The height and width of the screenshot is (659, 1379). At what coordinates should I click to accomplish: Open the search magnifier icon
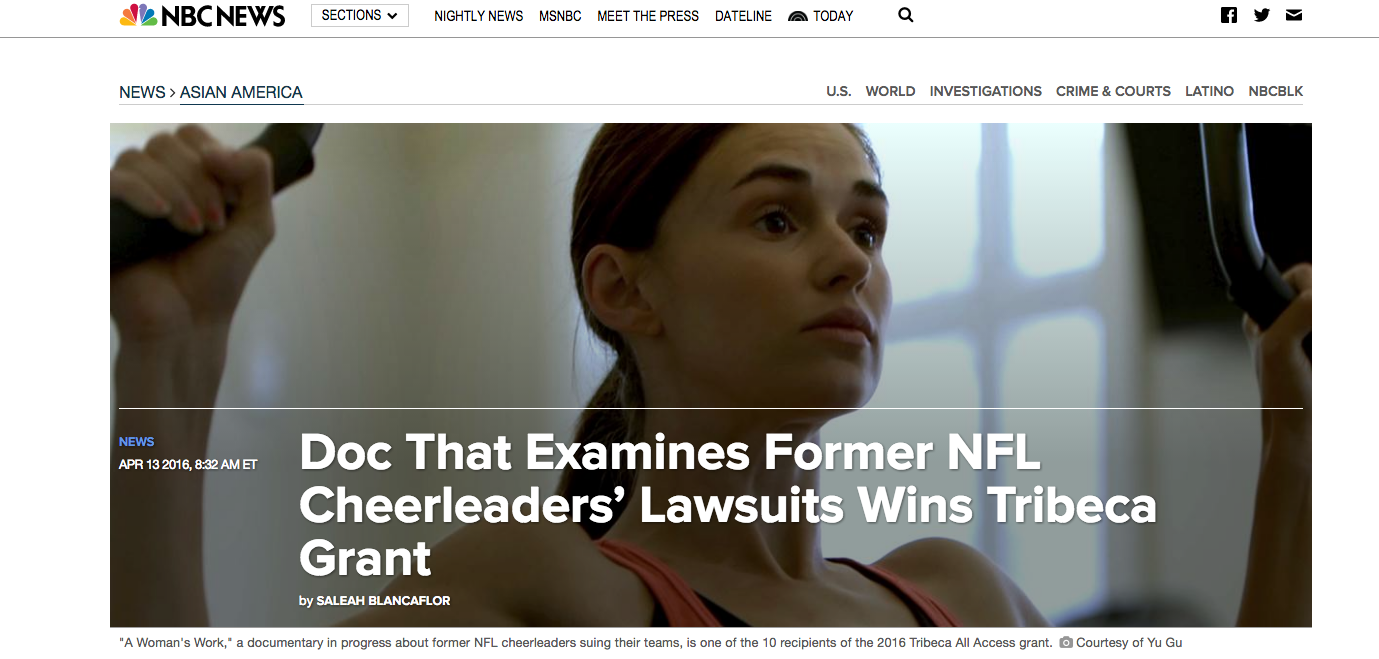906,15
